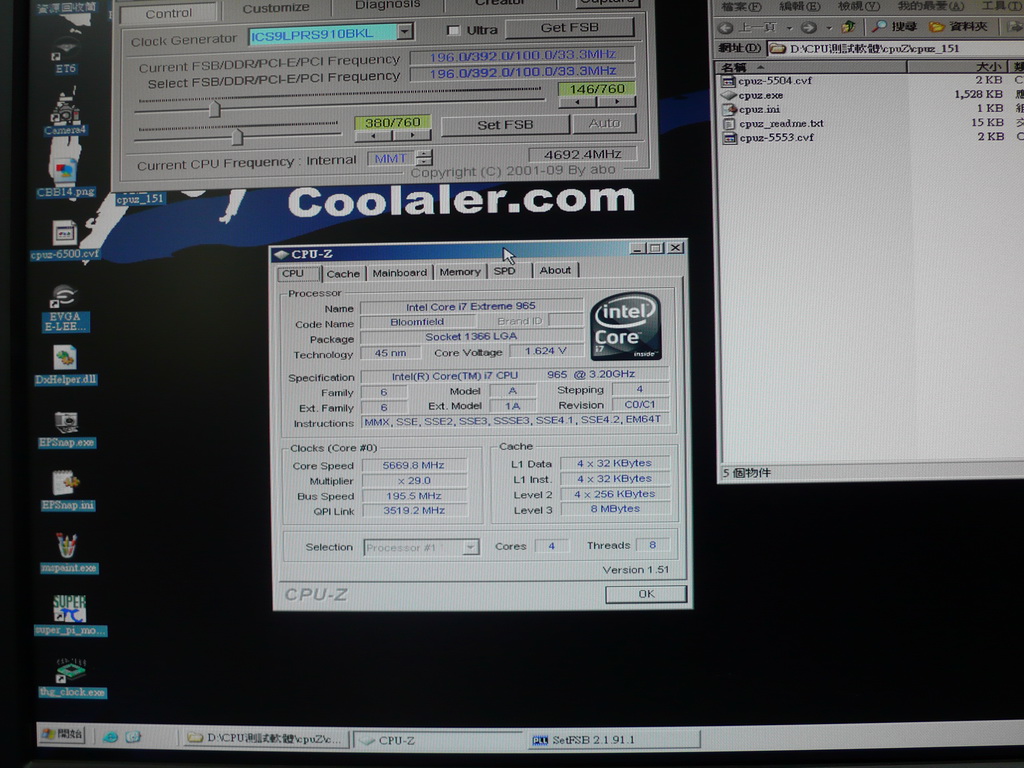Switch to the D:\CPU folder taskbar button
This screenshot has width=1024, height=768.
pyautogui.click(x=264, y=738)
